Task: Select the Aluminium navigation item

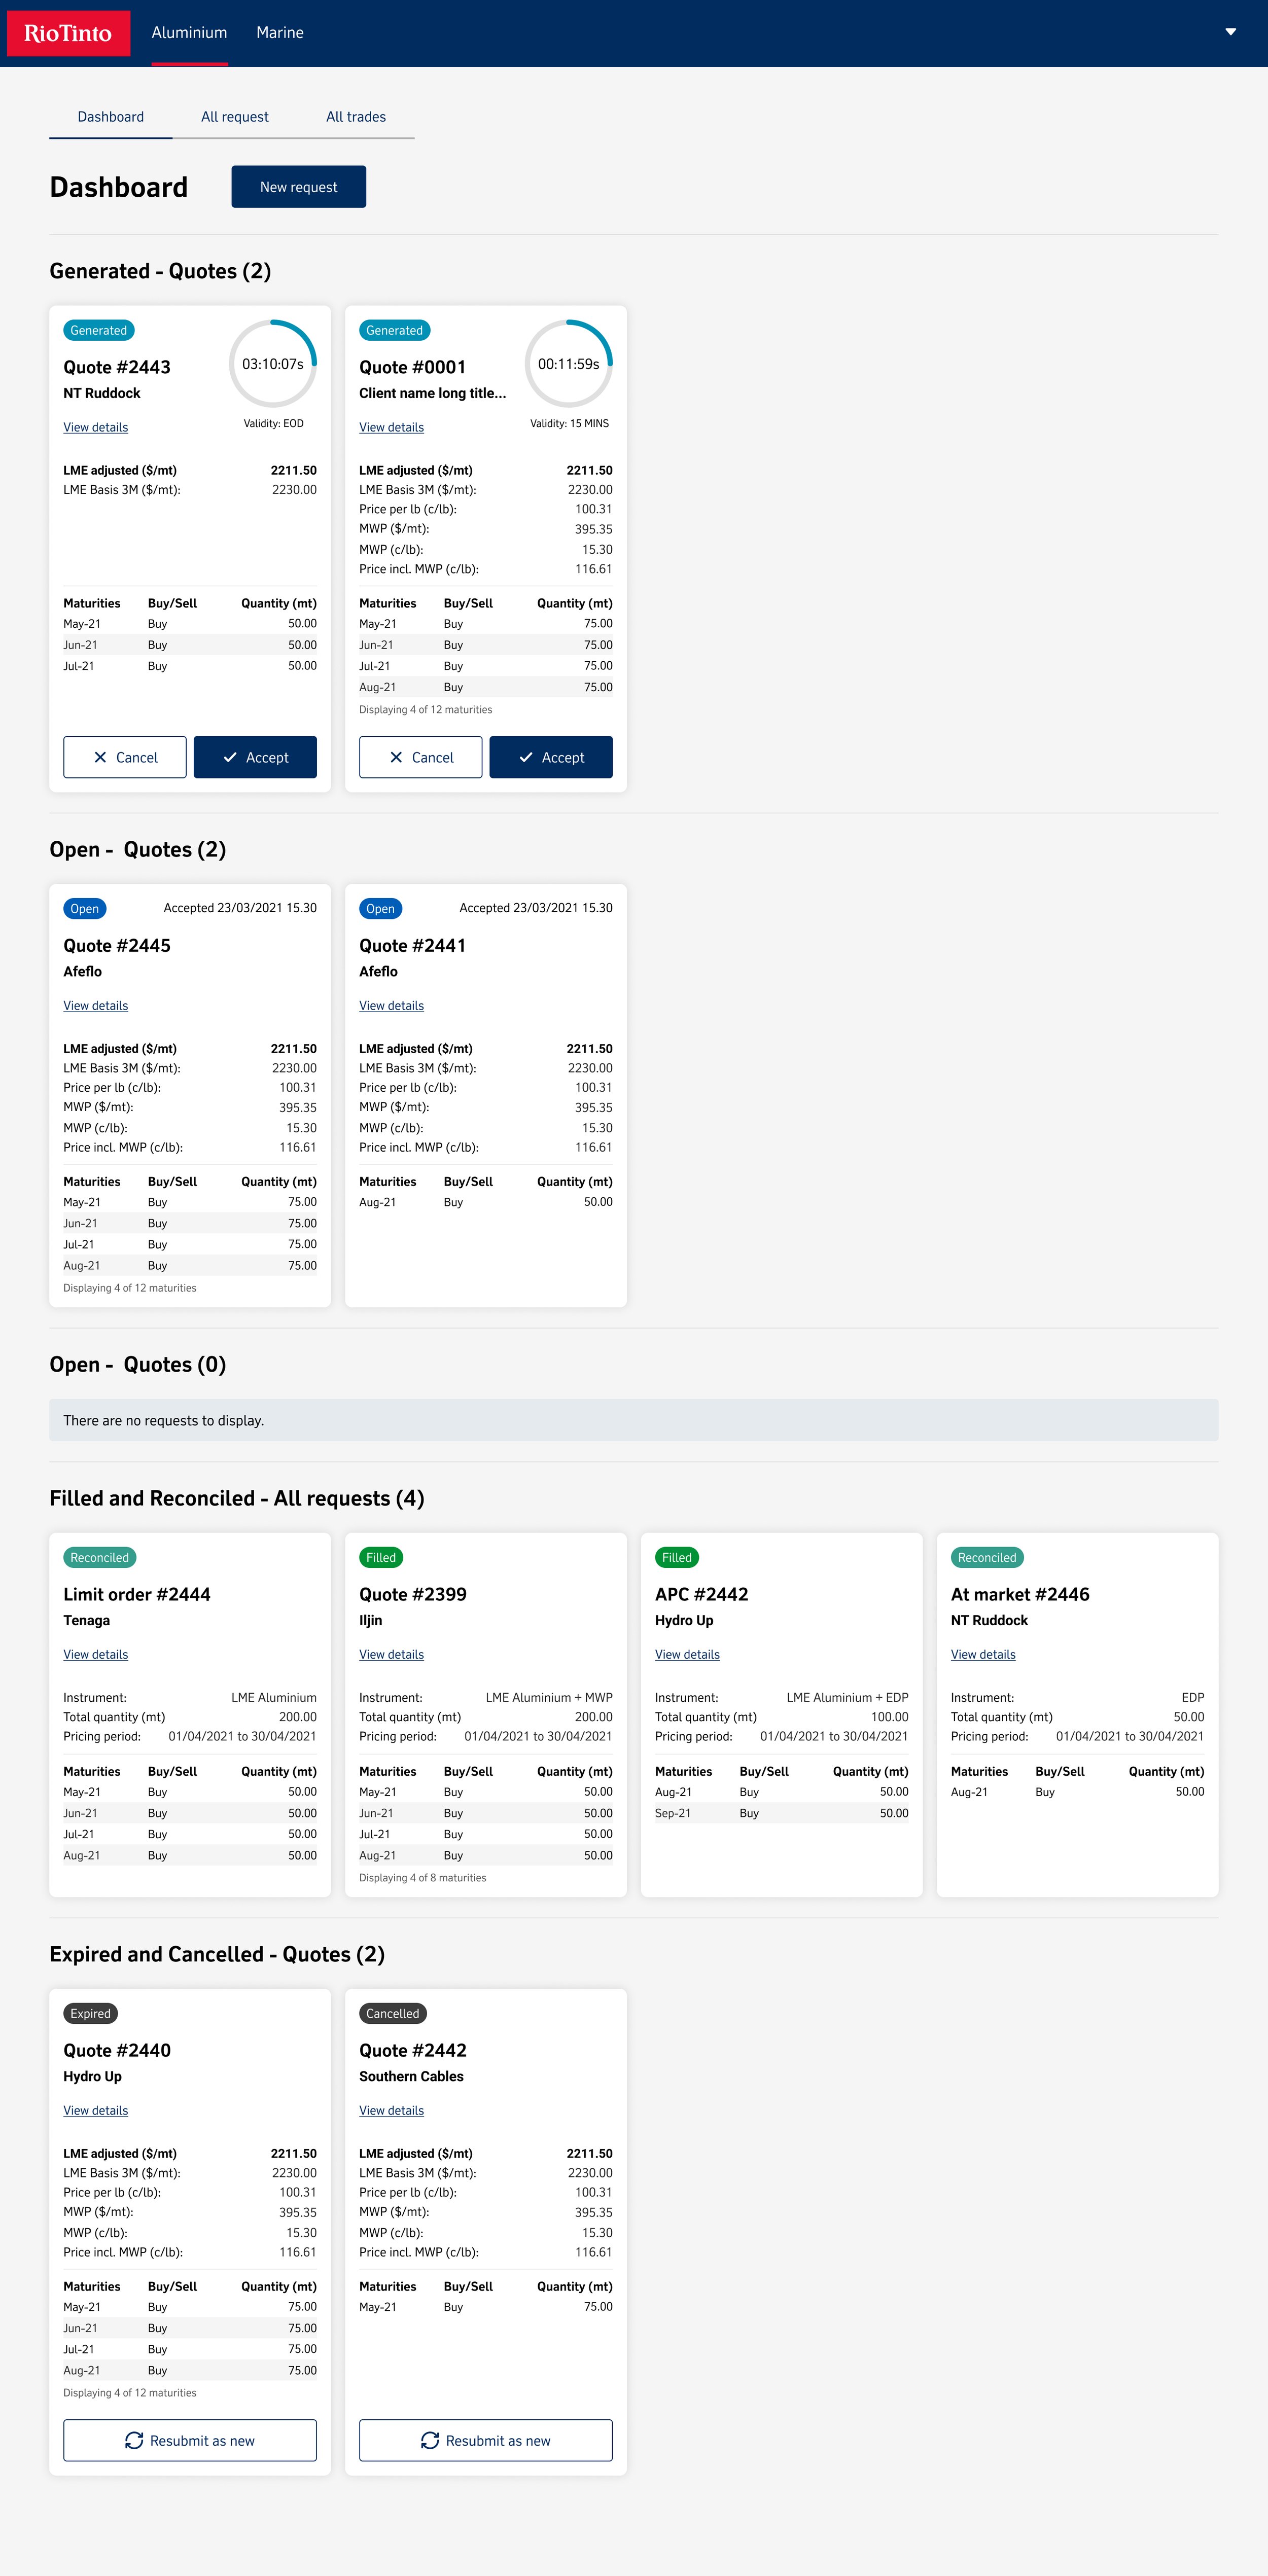Action: tap(189, 33)
